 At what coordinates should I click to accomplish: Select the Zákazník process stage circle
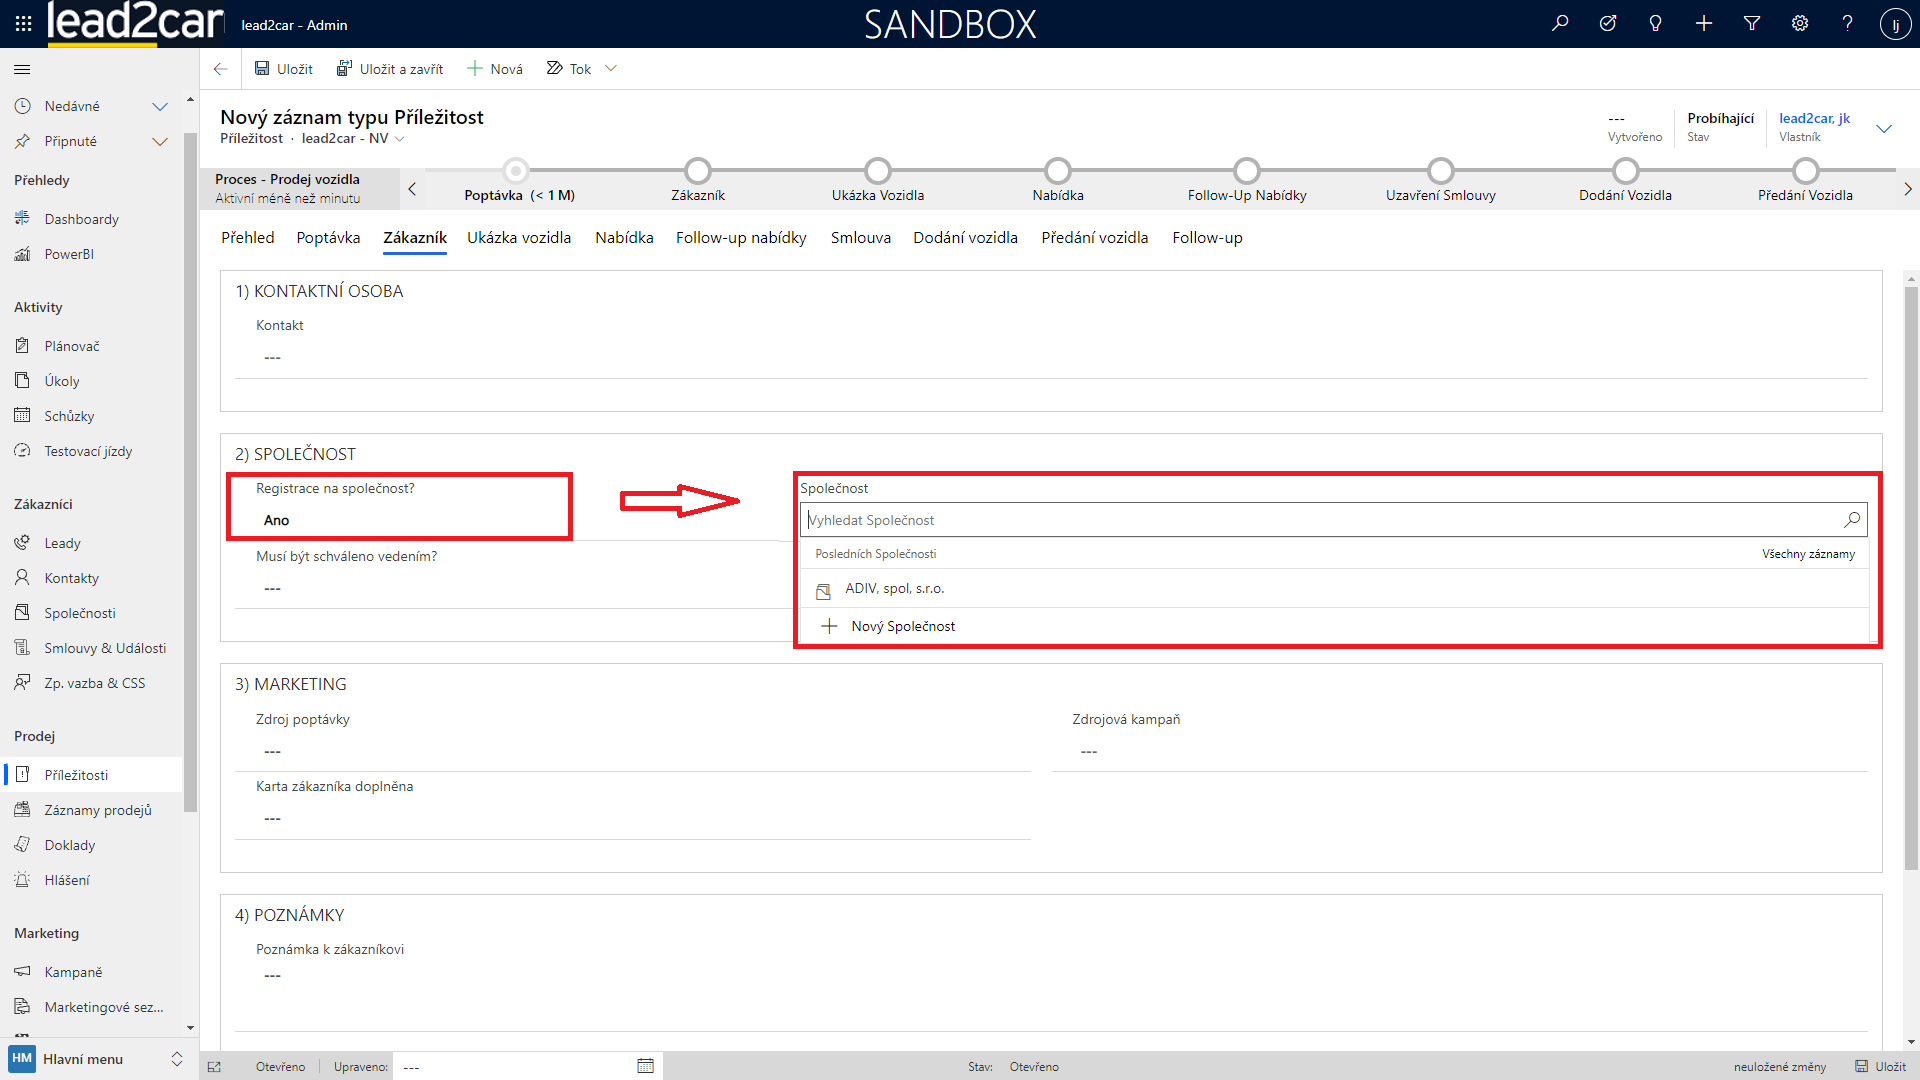click(698, 171)
